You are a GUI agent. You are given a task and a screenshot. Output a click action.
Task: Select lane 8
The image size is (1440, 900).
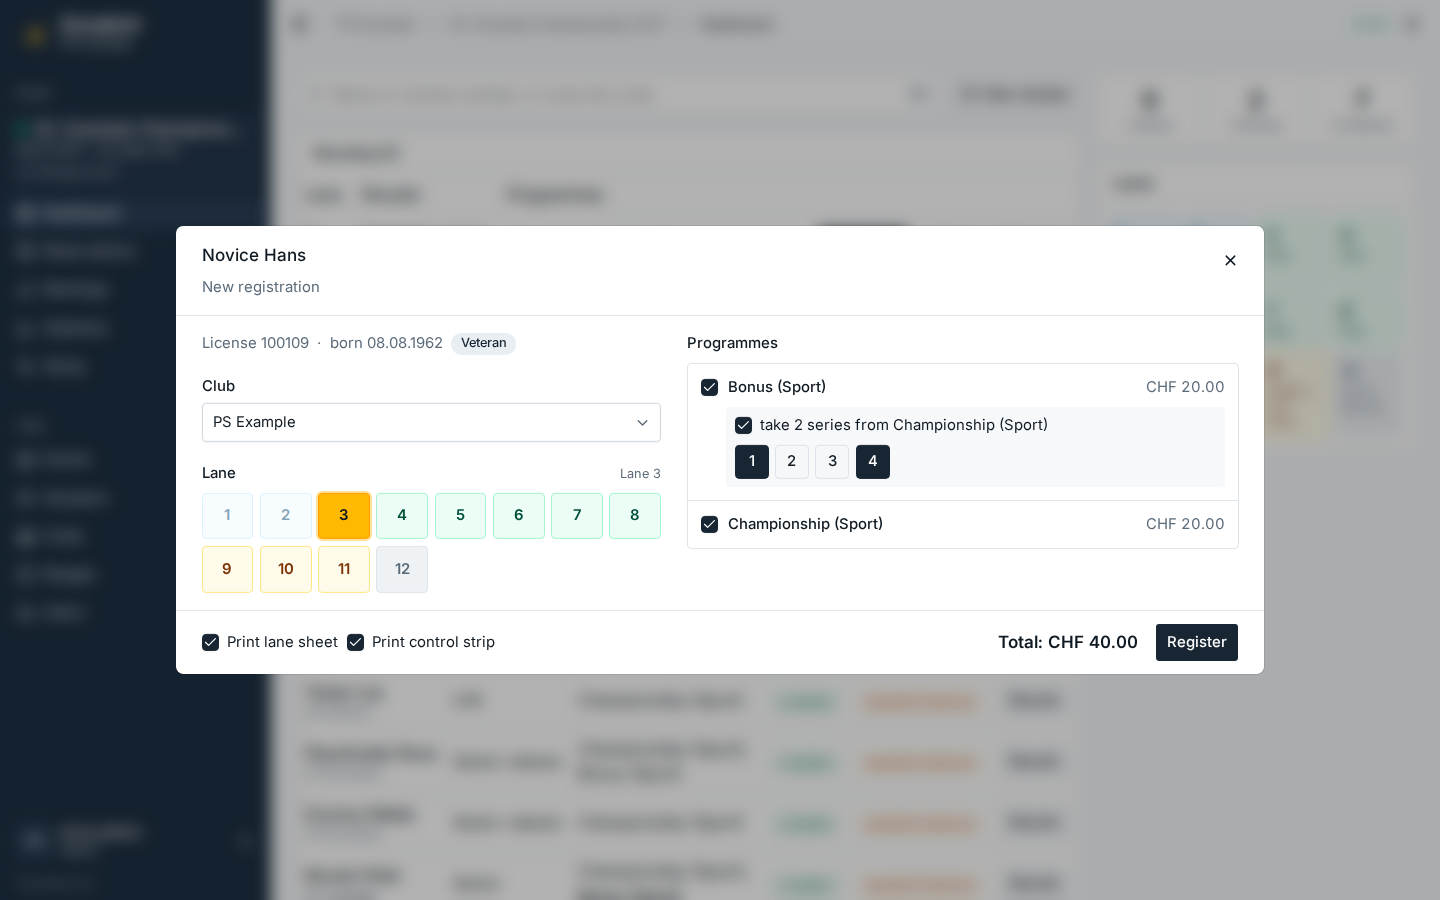click(635, 516)
